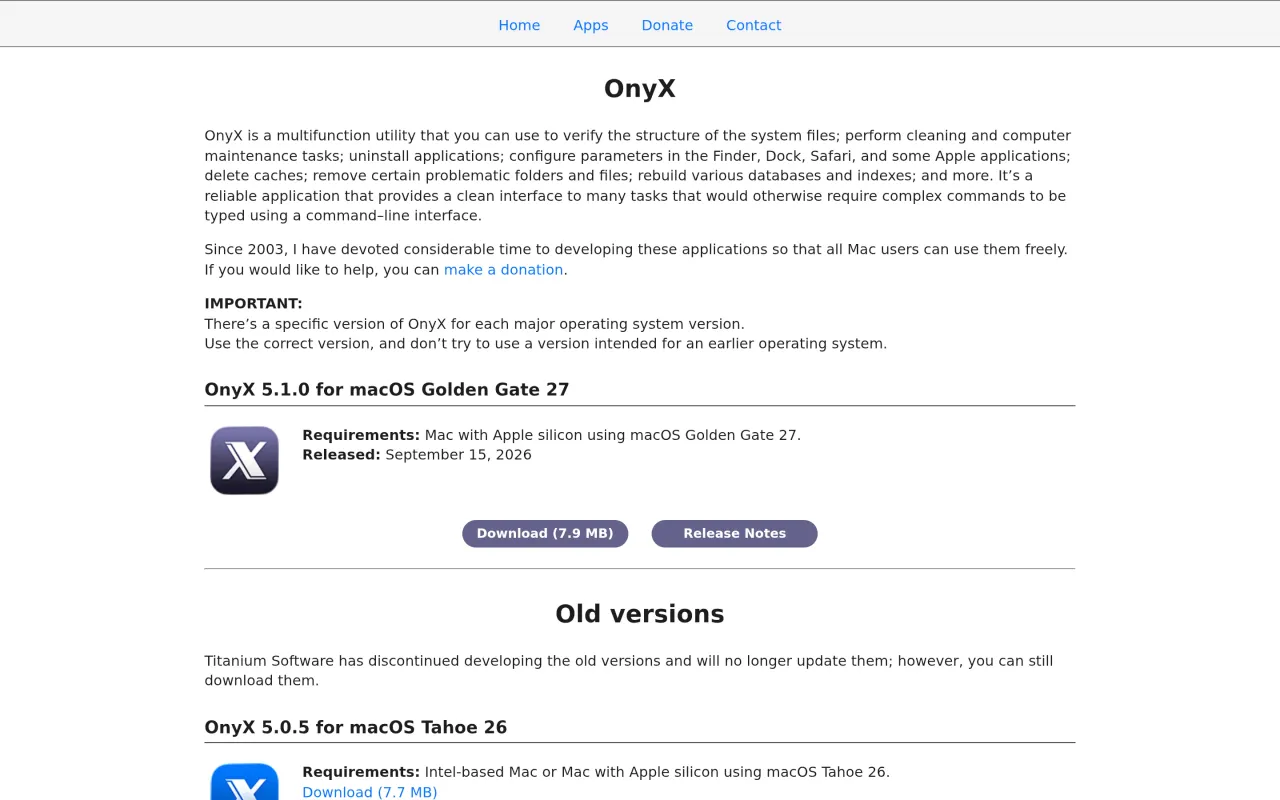Click the "Old versions" heading
This screenshot has width=1280, height=800.
coord(640,614)
